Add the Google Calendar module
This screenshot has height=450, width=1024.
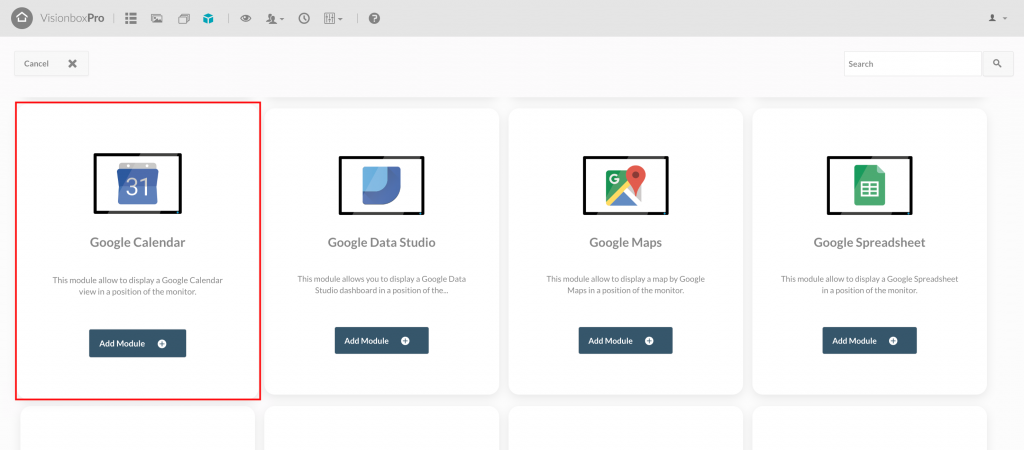click(137, 344)
